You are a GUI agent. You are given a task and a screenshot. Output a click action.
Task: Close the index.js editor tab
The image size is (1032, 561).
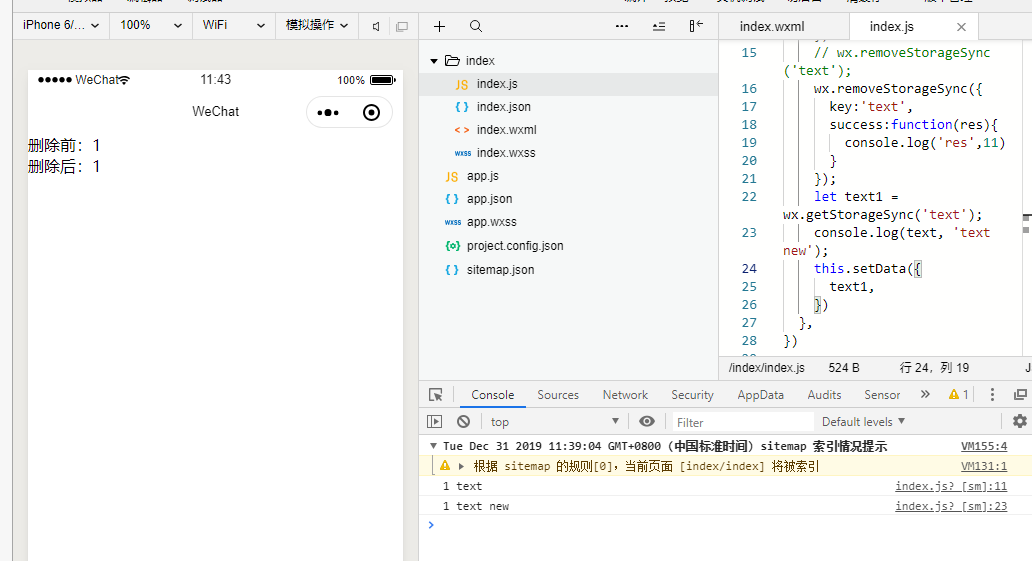tap(962, 27)
